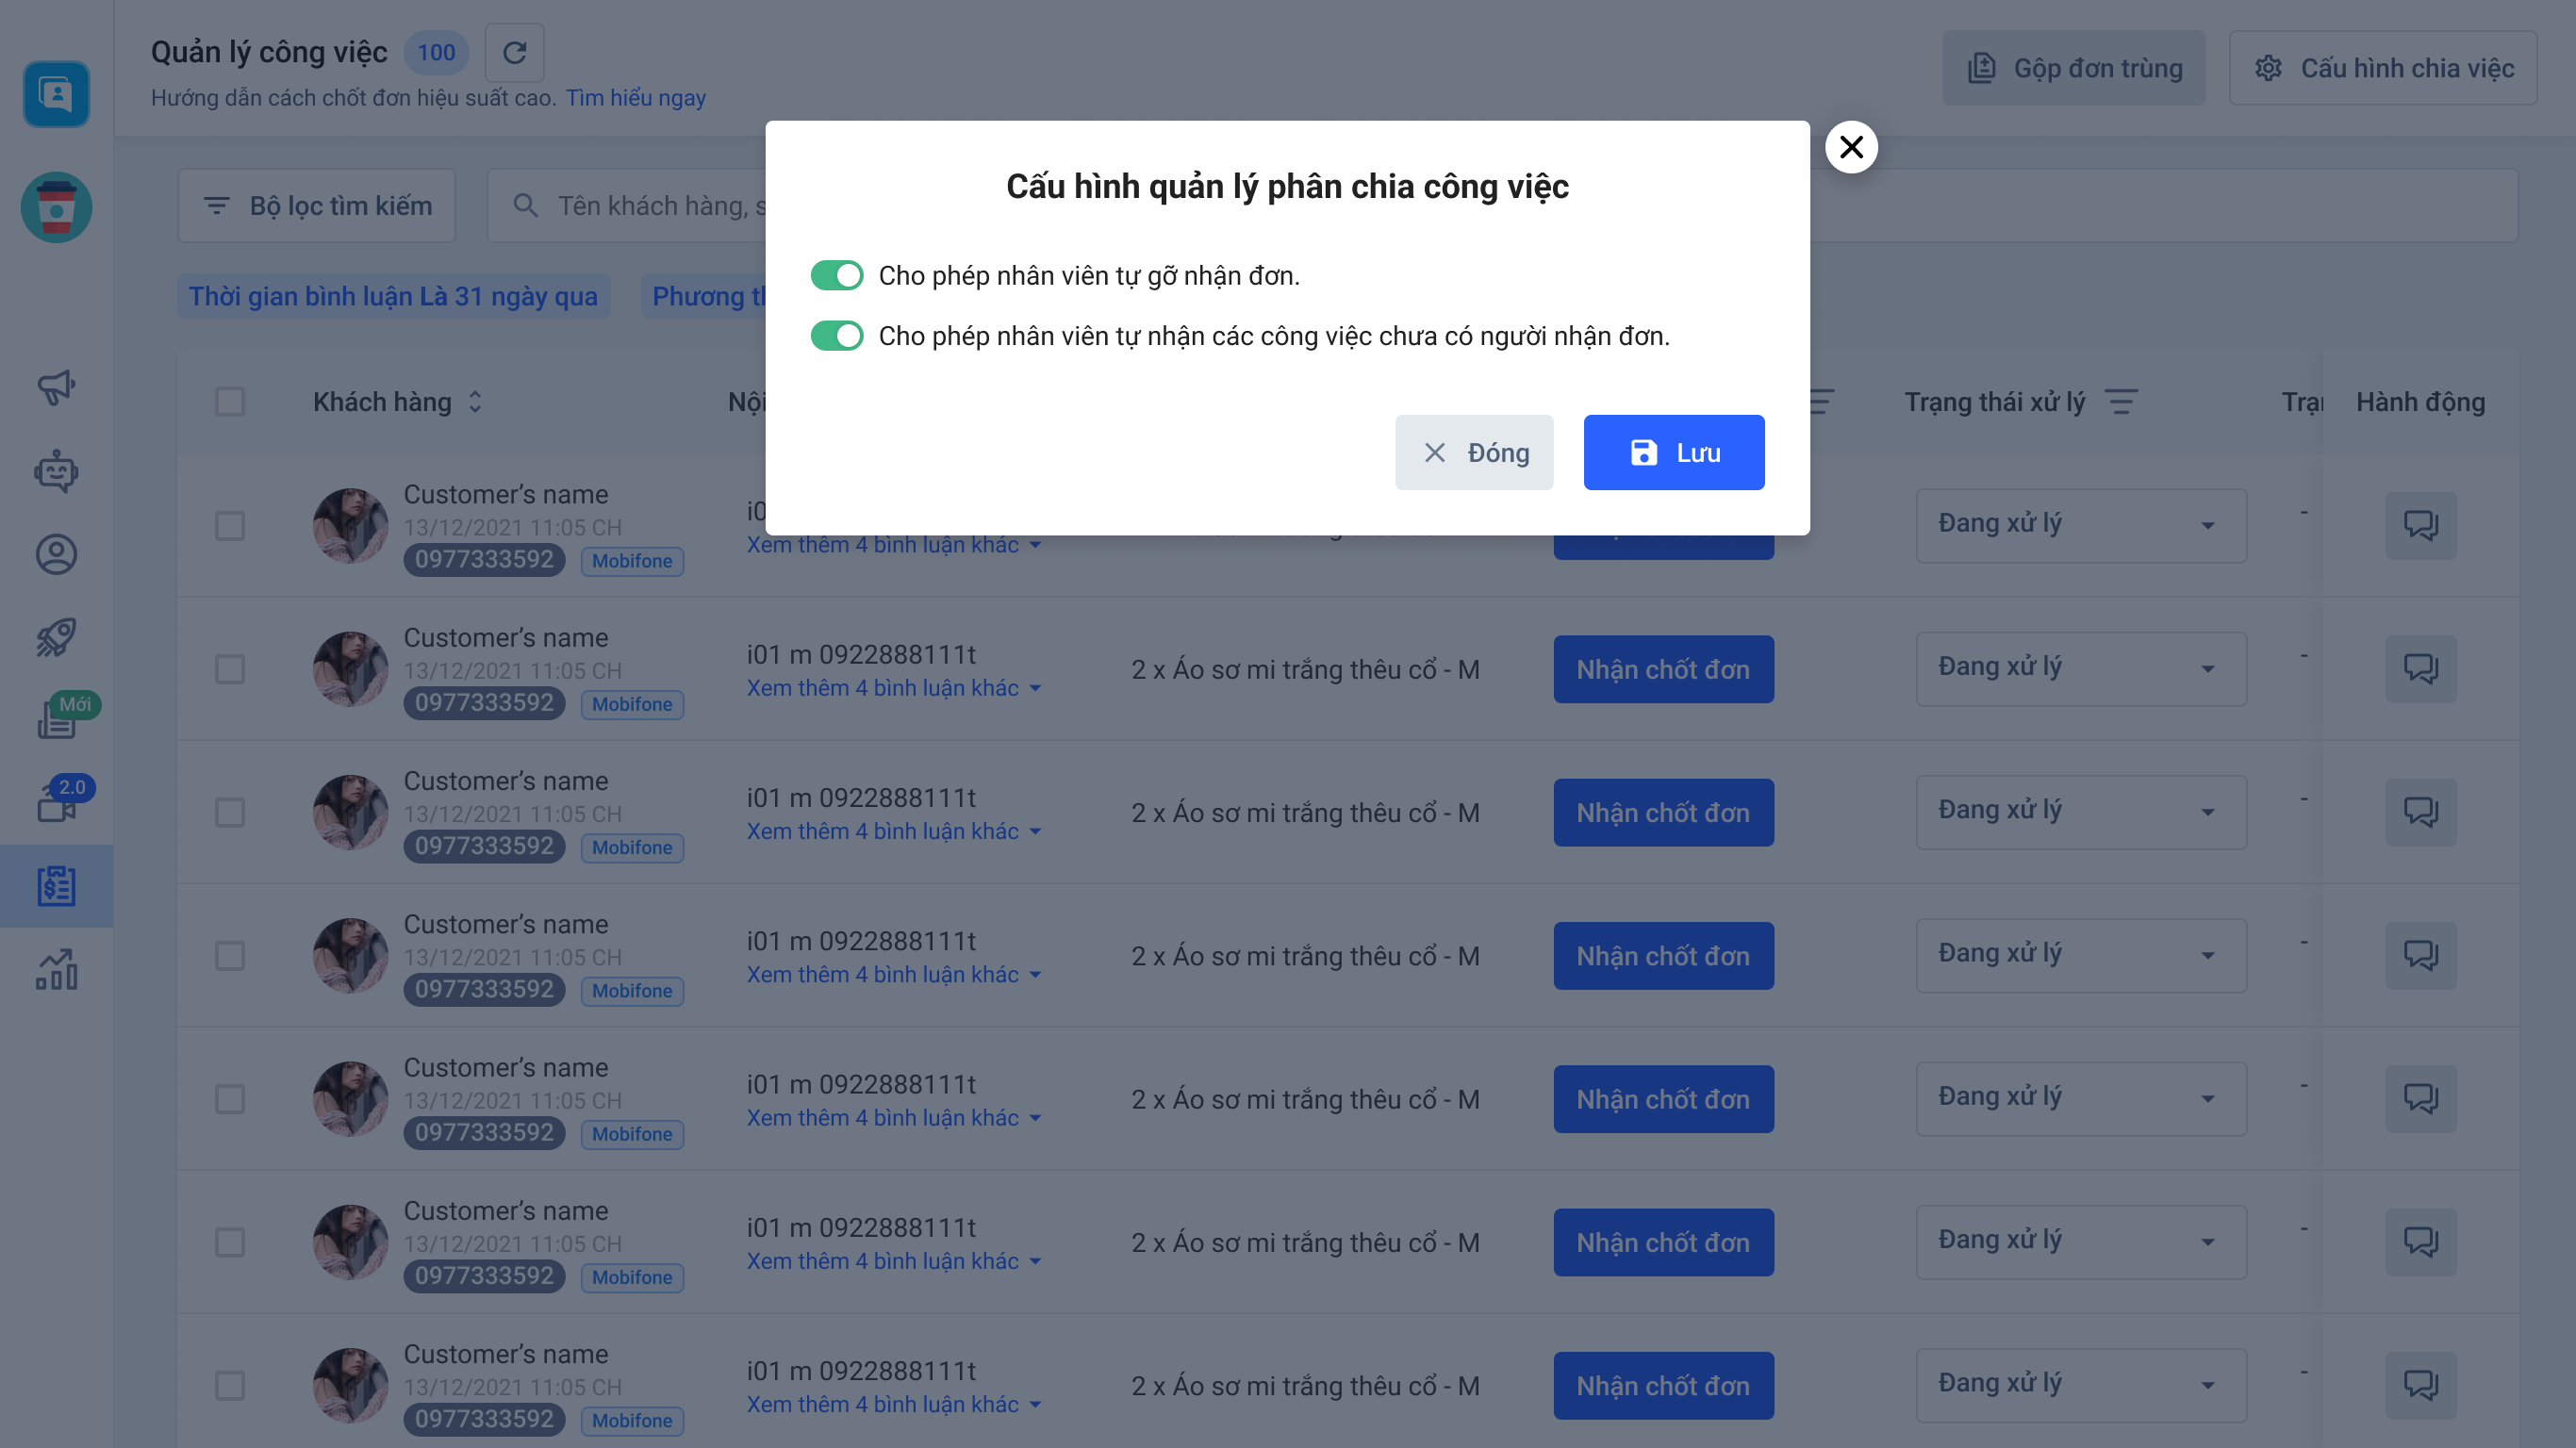This screenshot has width=2576, height=1448.
Task: Save the configuration with the Lưu button
Action: [1673, 453]
